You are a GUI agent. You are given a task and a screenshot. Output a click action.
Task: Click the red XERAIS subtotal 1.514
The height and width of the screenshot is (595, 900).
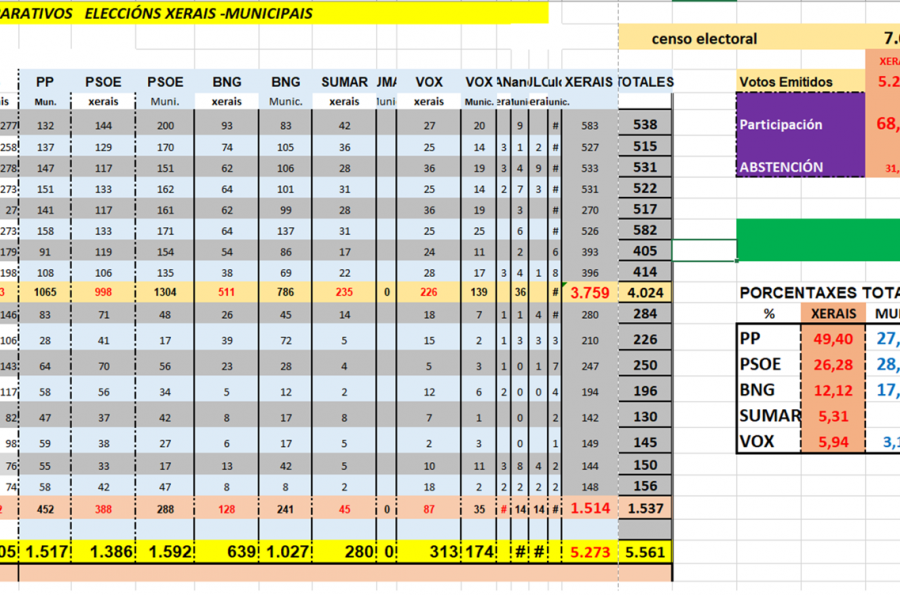click(x=590, y=508)
